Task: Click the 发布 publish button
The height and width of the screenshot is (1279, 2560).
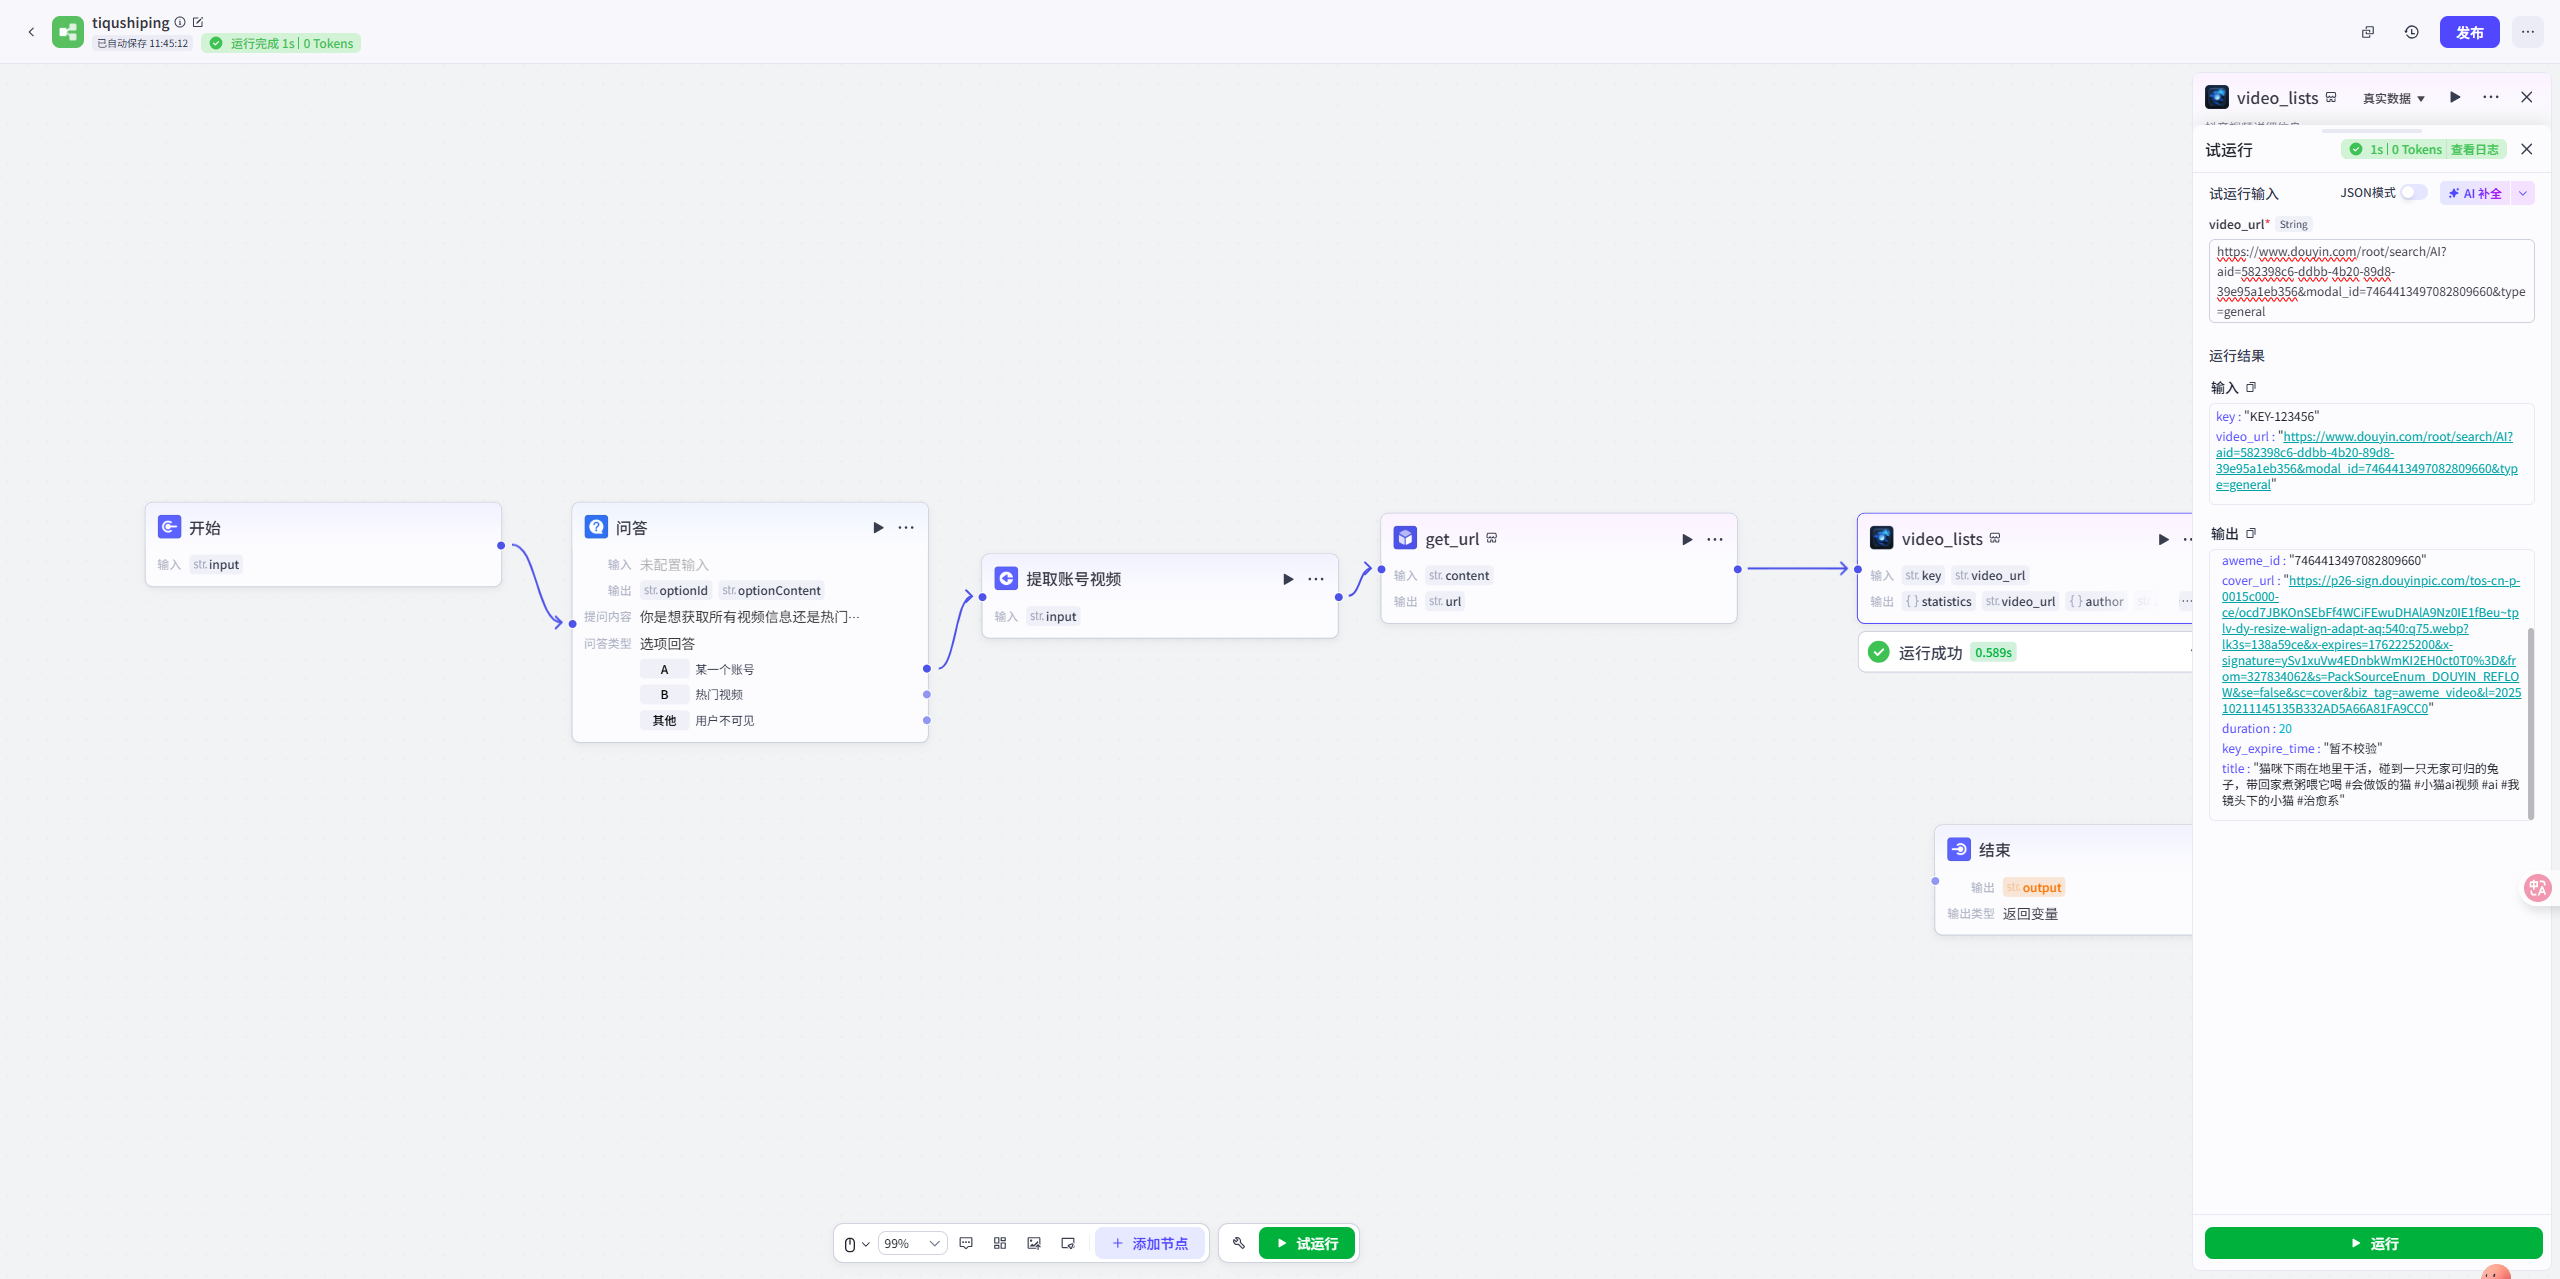Action: 2469,32
